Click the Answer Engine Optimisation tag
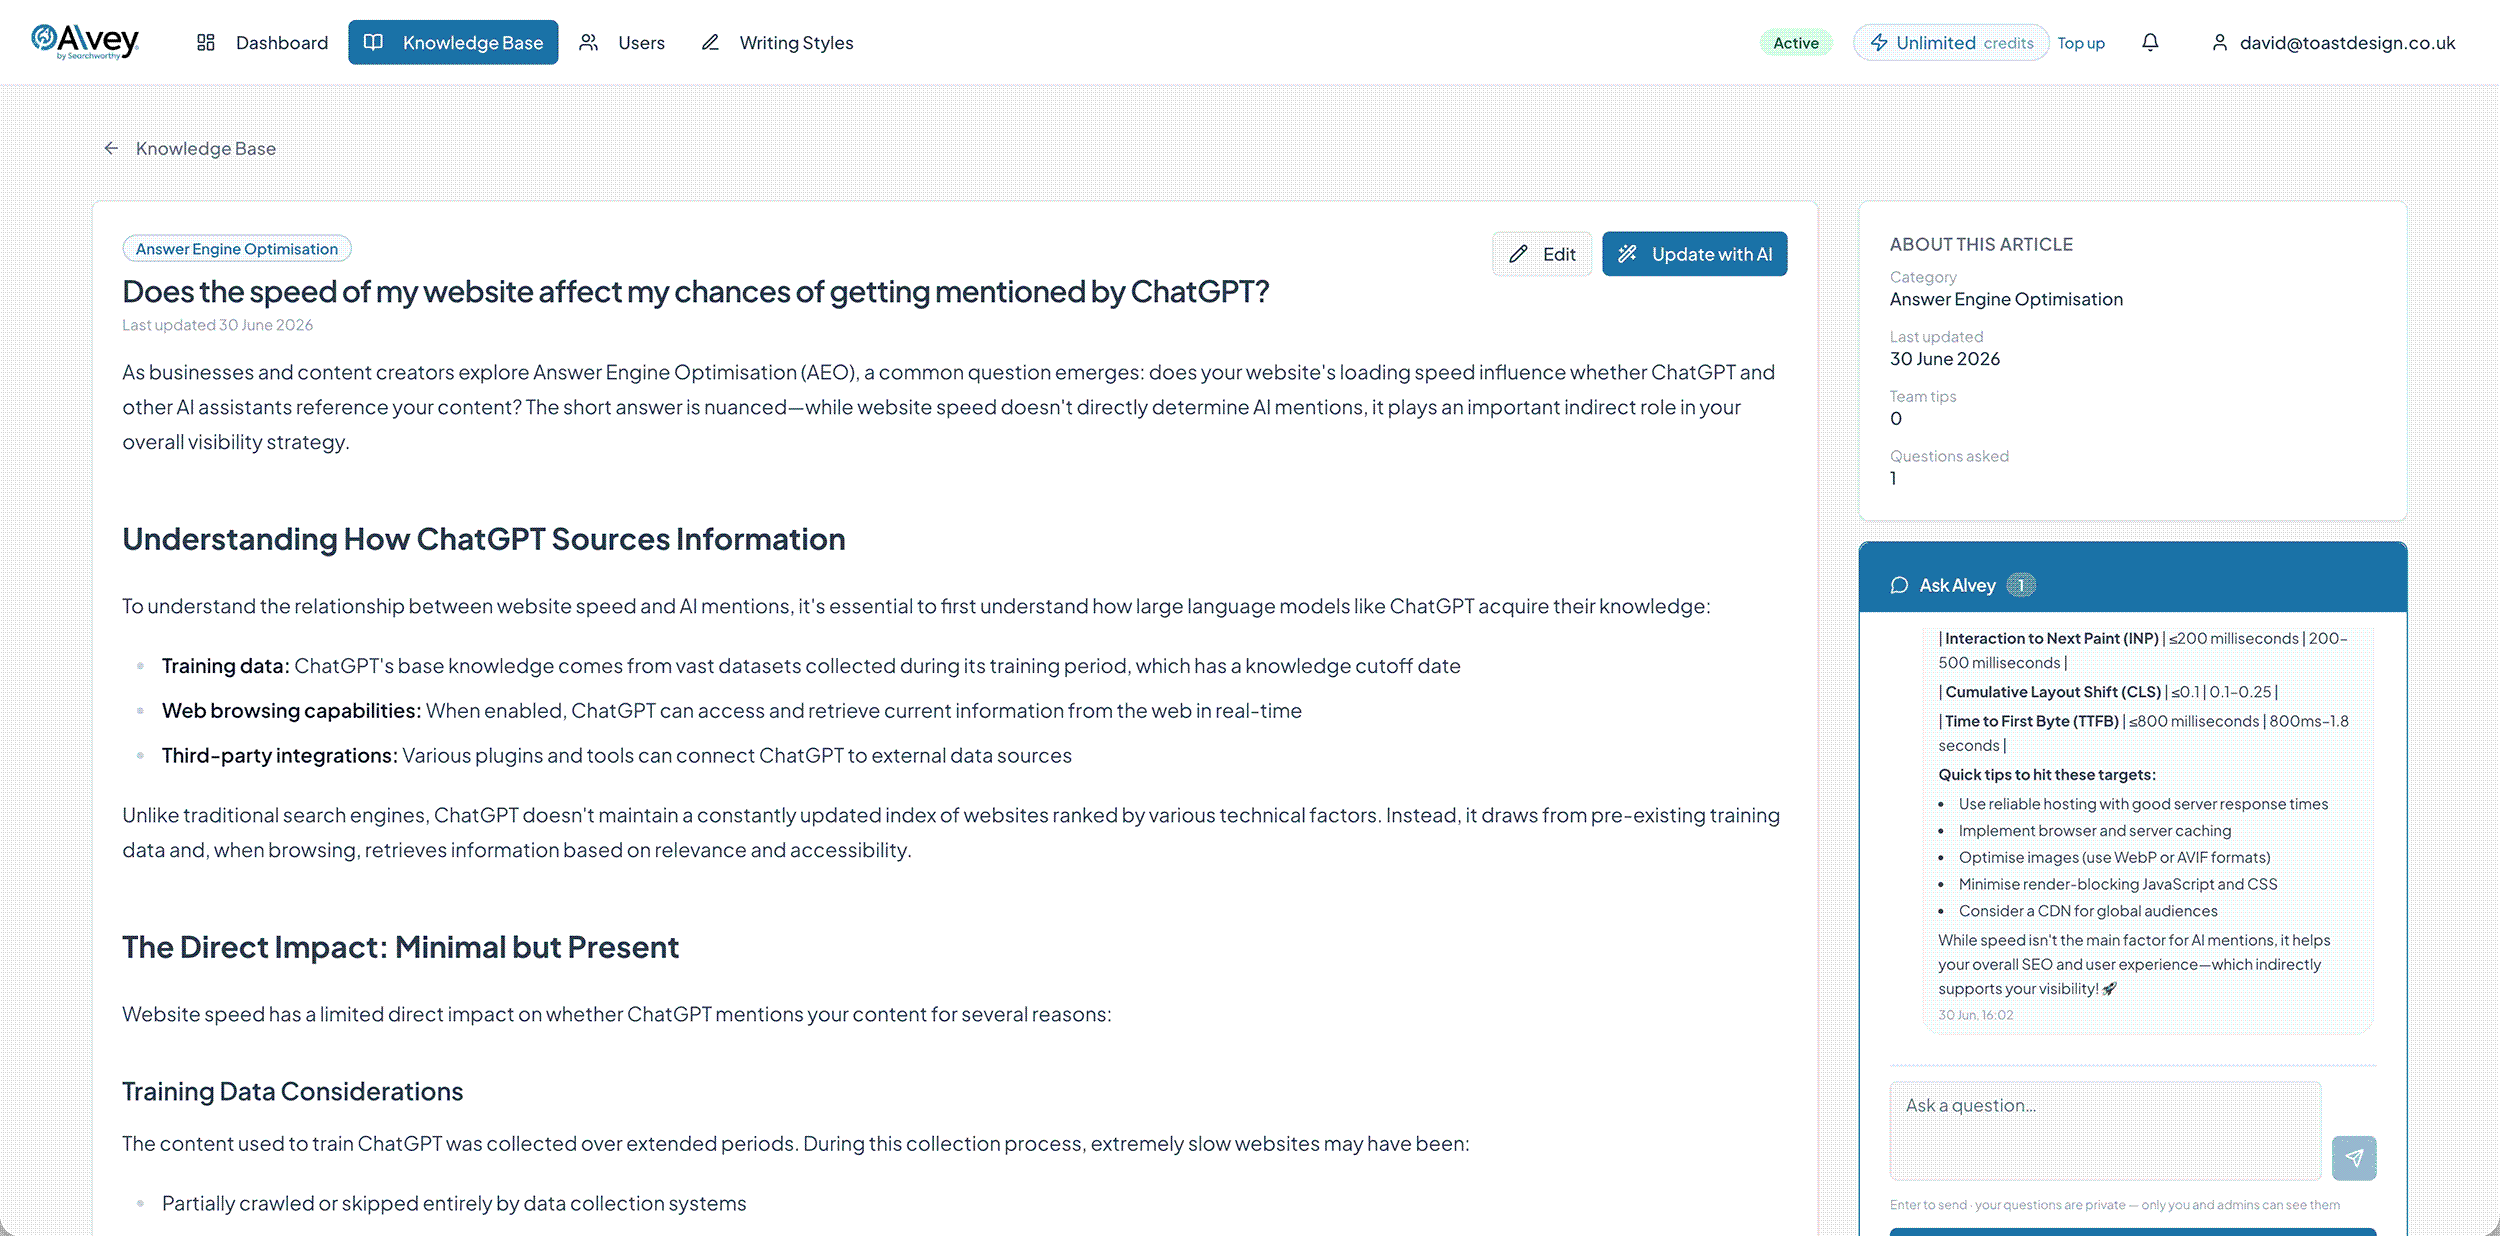The image size is (2500, 1236). pyautogui.click(x=237, y=248)
